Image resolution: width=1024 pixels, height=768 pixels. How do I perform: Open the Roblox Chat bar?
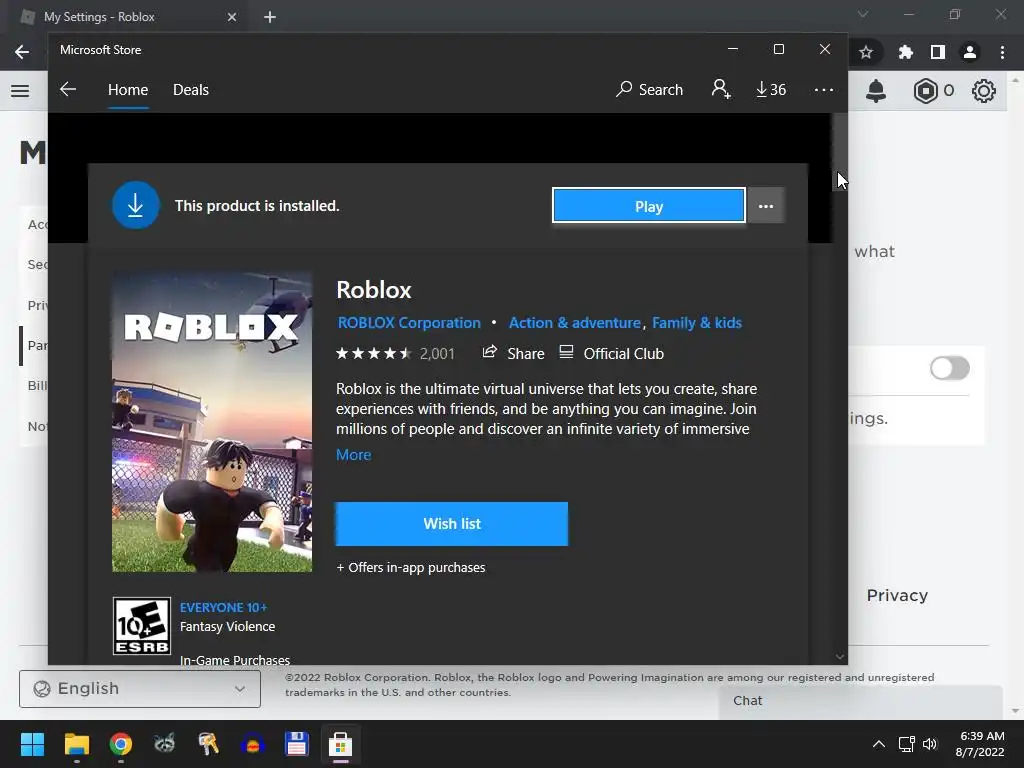point(860,701)
